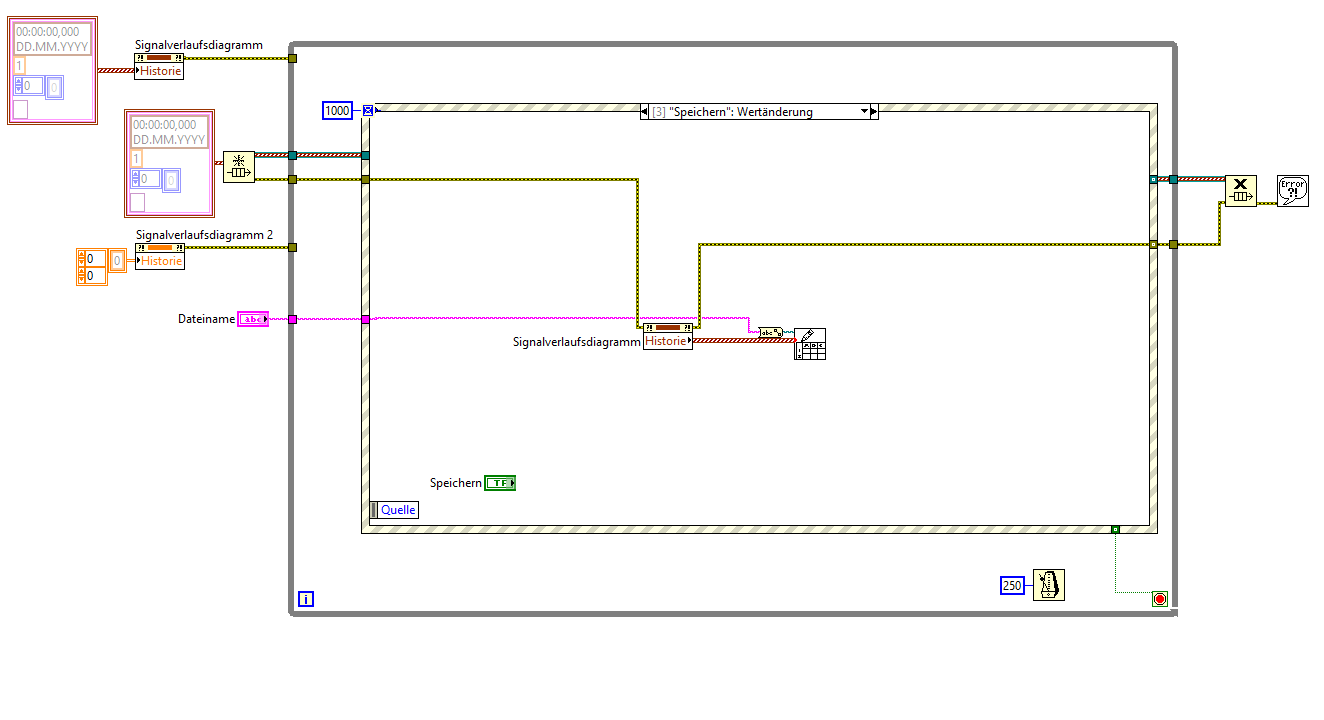Select the Speichern label text
1324x720 pixels.
(456, 483)
